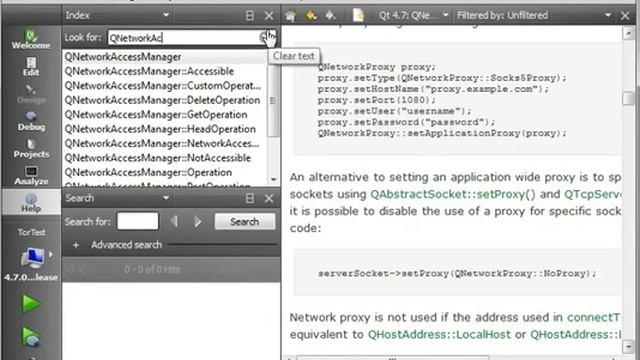Click in the Search for input field
This screenshot has width=640, height=360.
138,221
